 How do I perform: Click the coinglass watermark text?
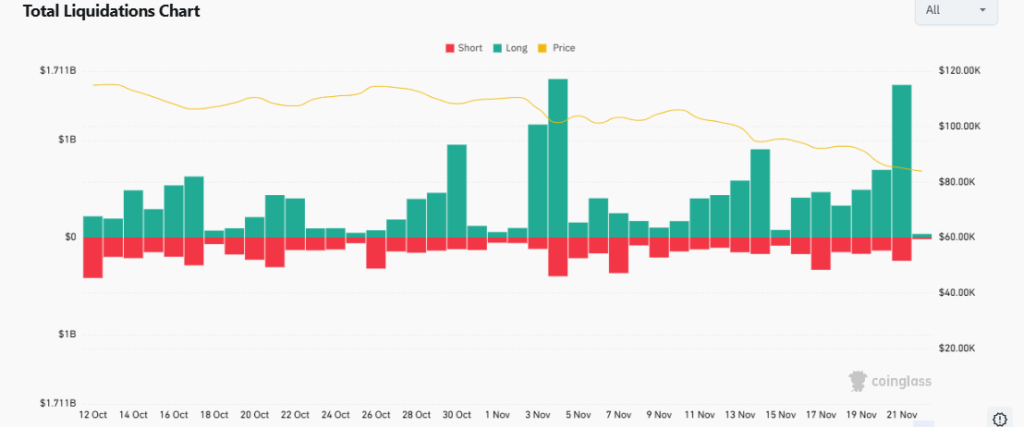[x=903, y=380]
